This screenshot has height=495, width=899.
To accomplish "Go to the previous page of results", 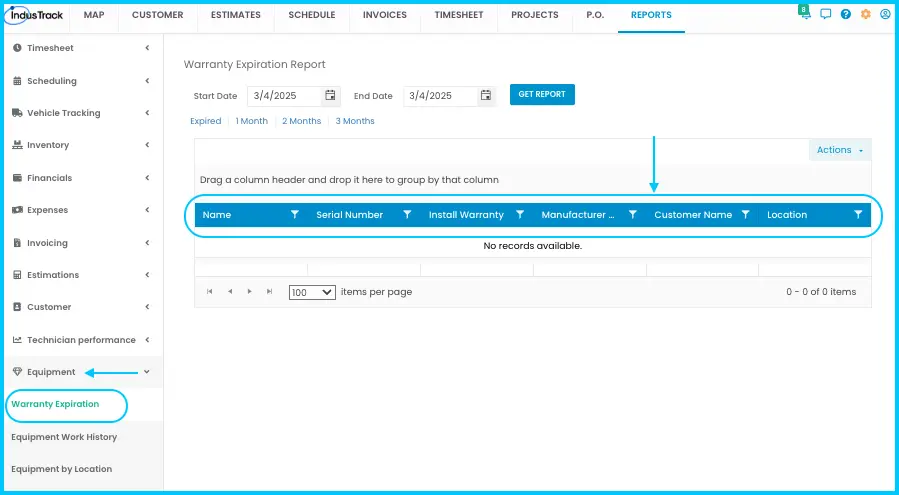I will coord(230,292).
